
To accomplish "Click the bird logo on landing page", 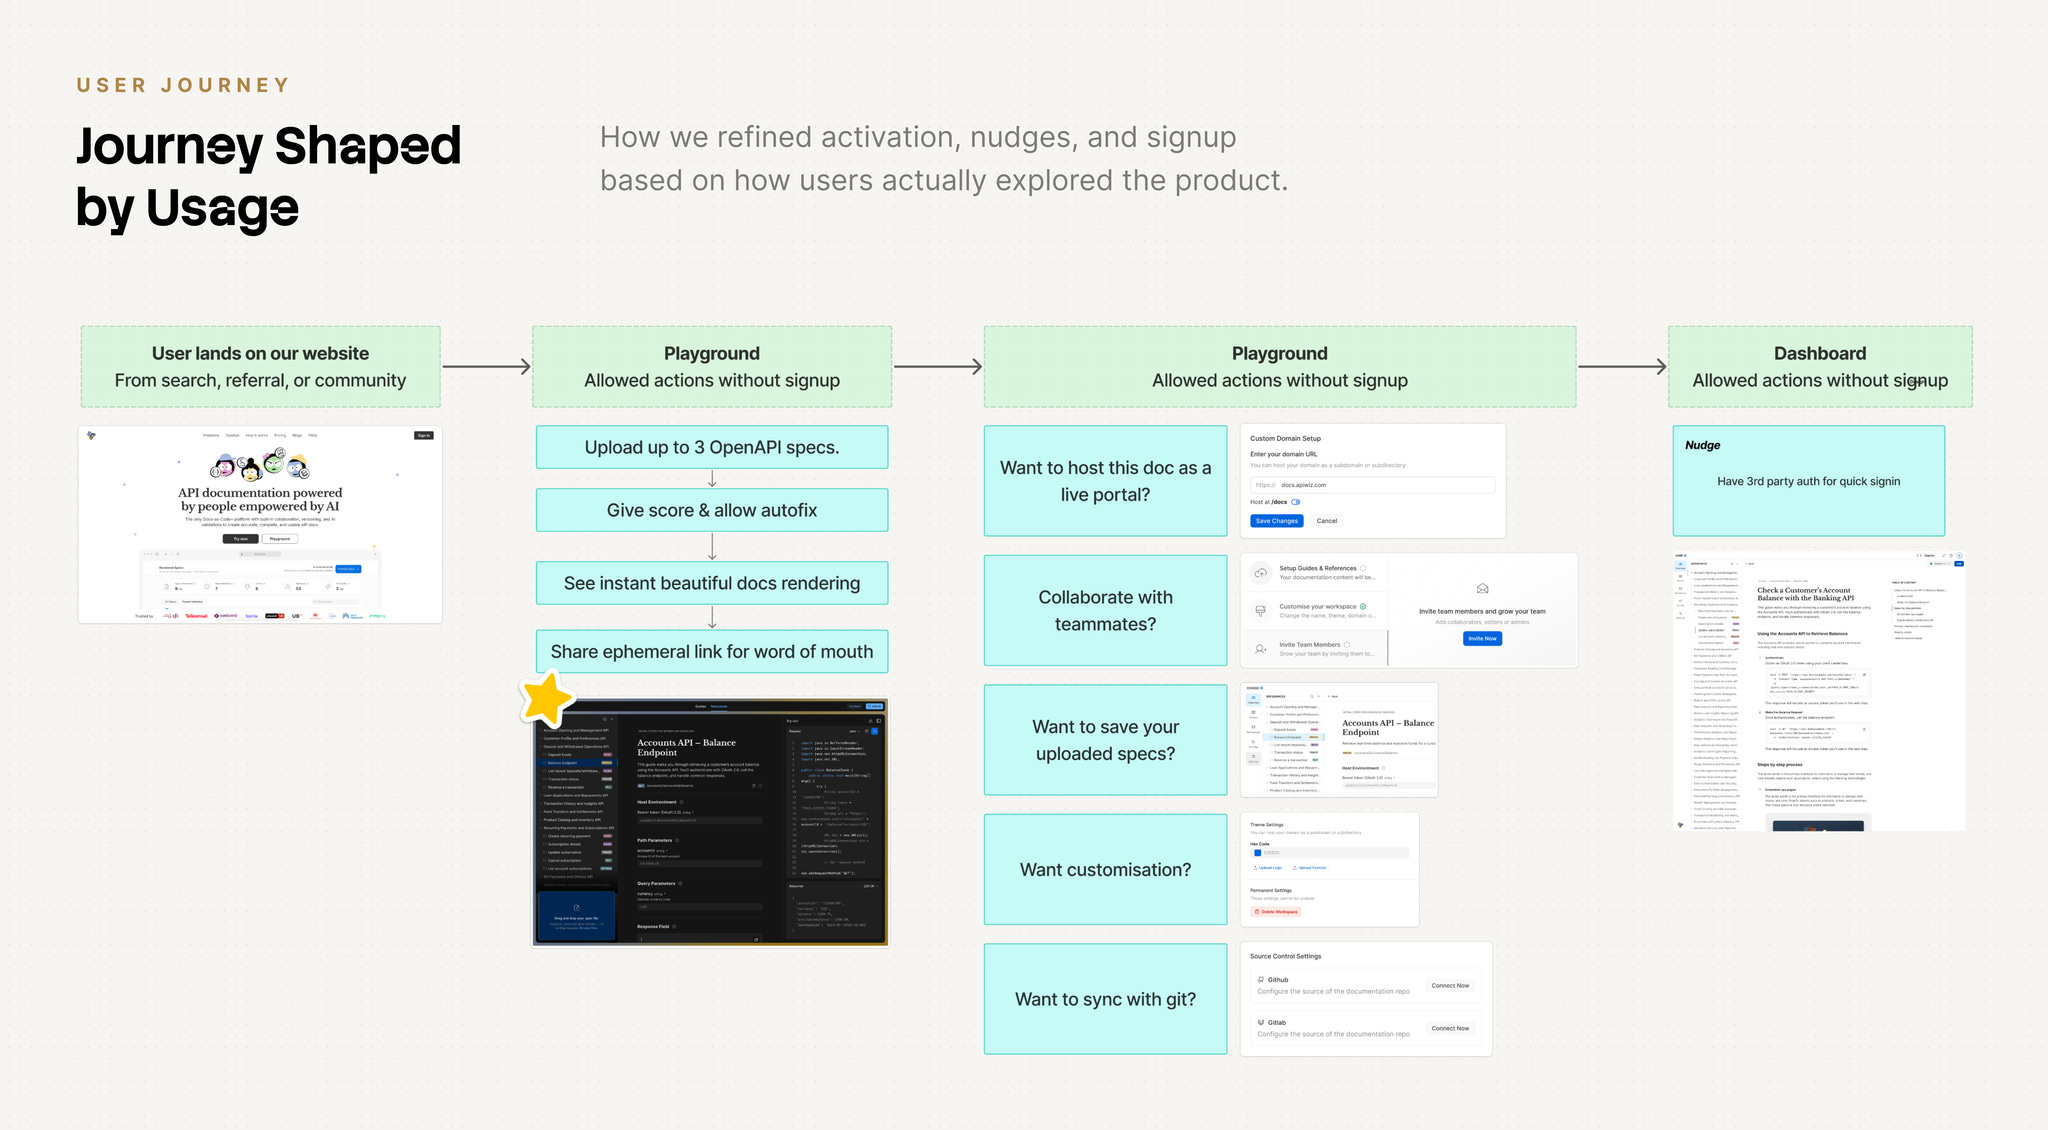I will 92,435.
